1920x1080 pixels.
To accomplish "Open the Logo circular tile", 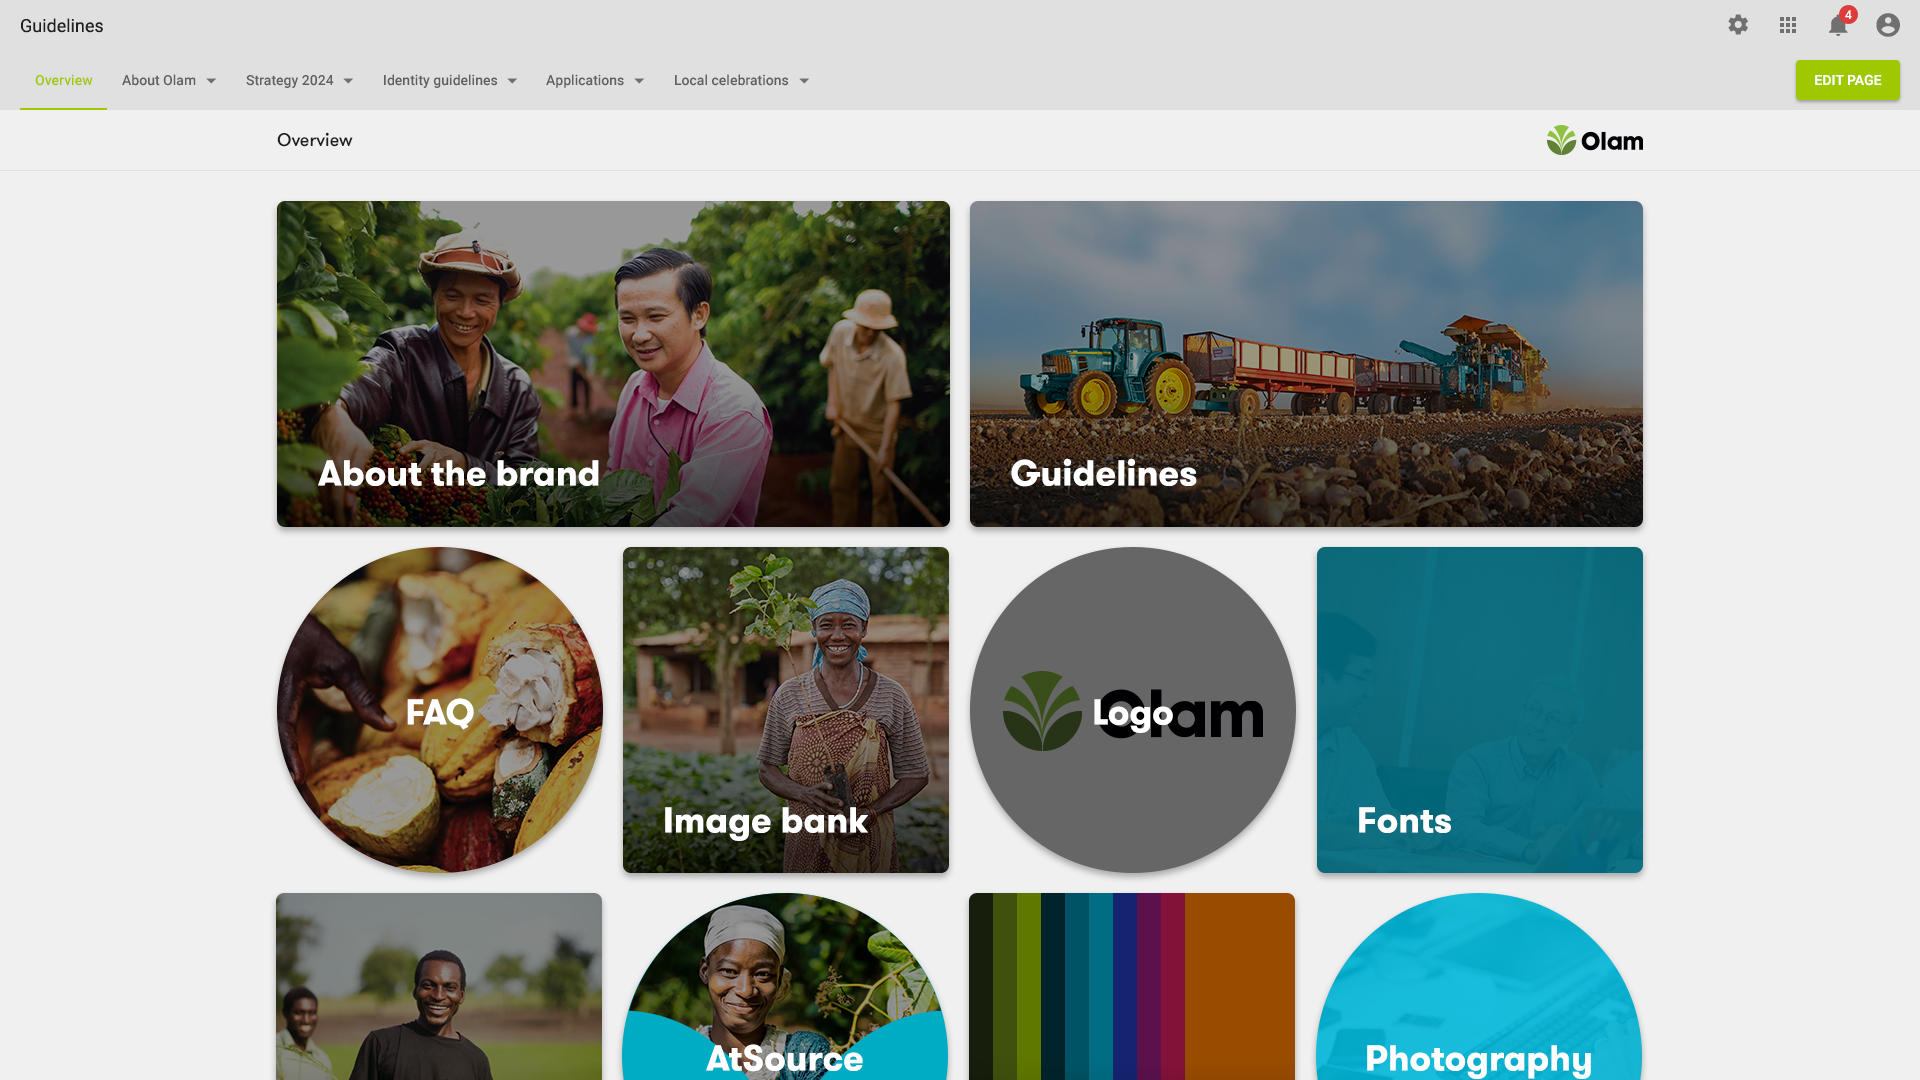I will click(x=1133, y=710).
